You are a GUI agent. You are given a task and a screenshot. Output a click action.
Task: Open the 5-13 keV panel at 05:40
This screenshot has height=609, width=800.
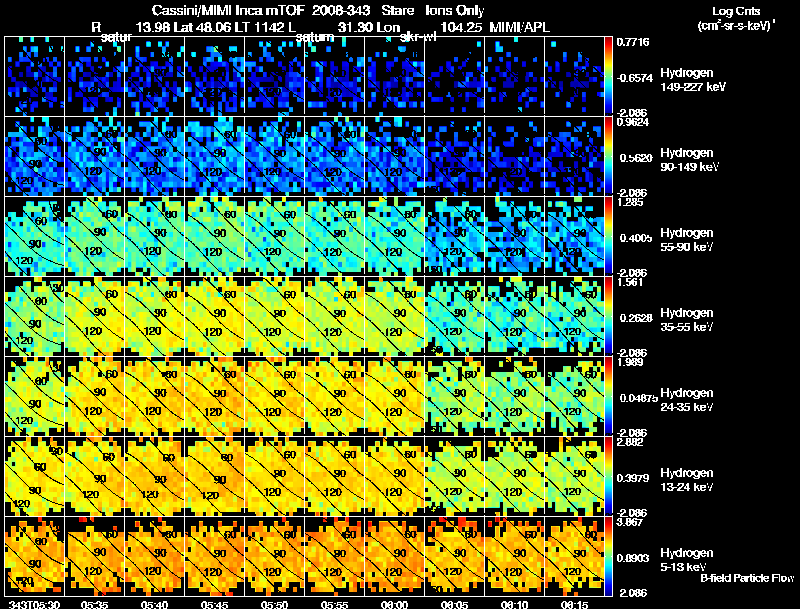click(154, 556)
